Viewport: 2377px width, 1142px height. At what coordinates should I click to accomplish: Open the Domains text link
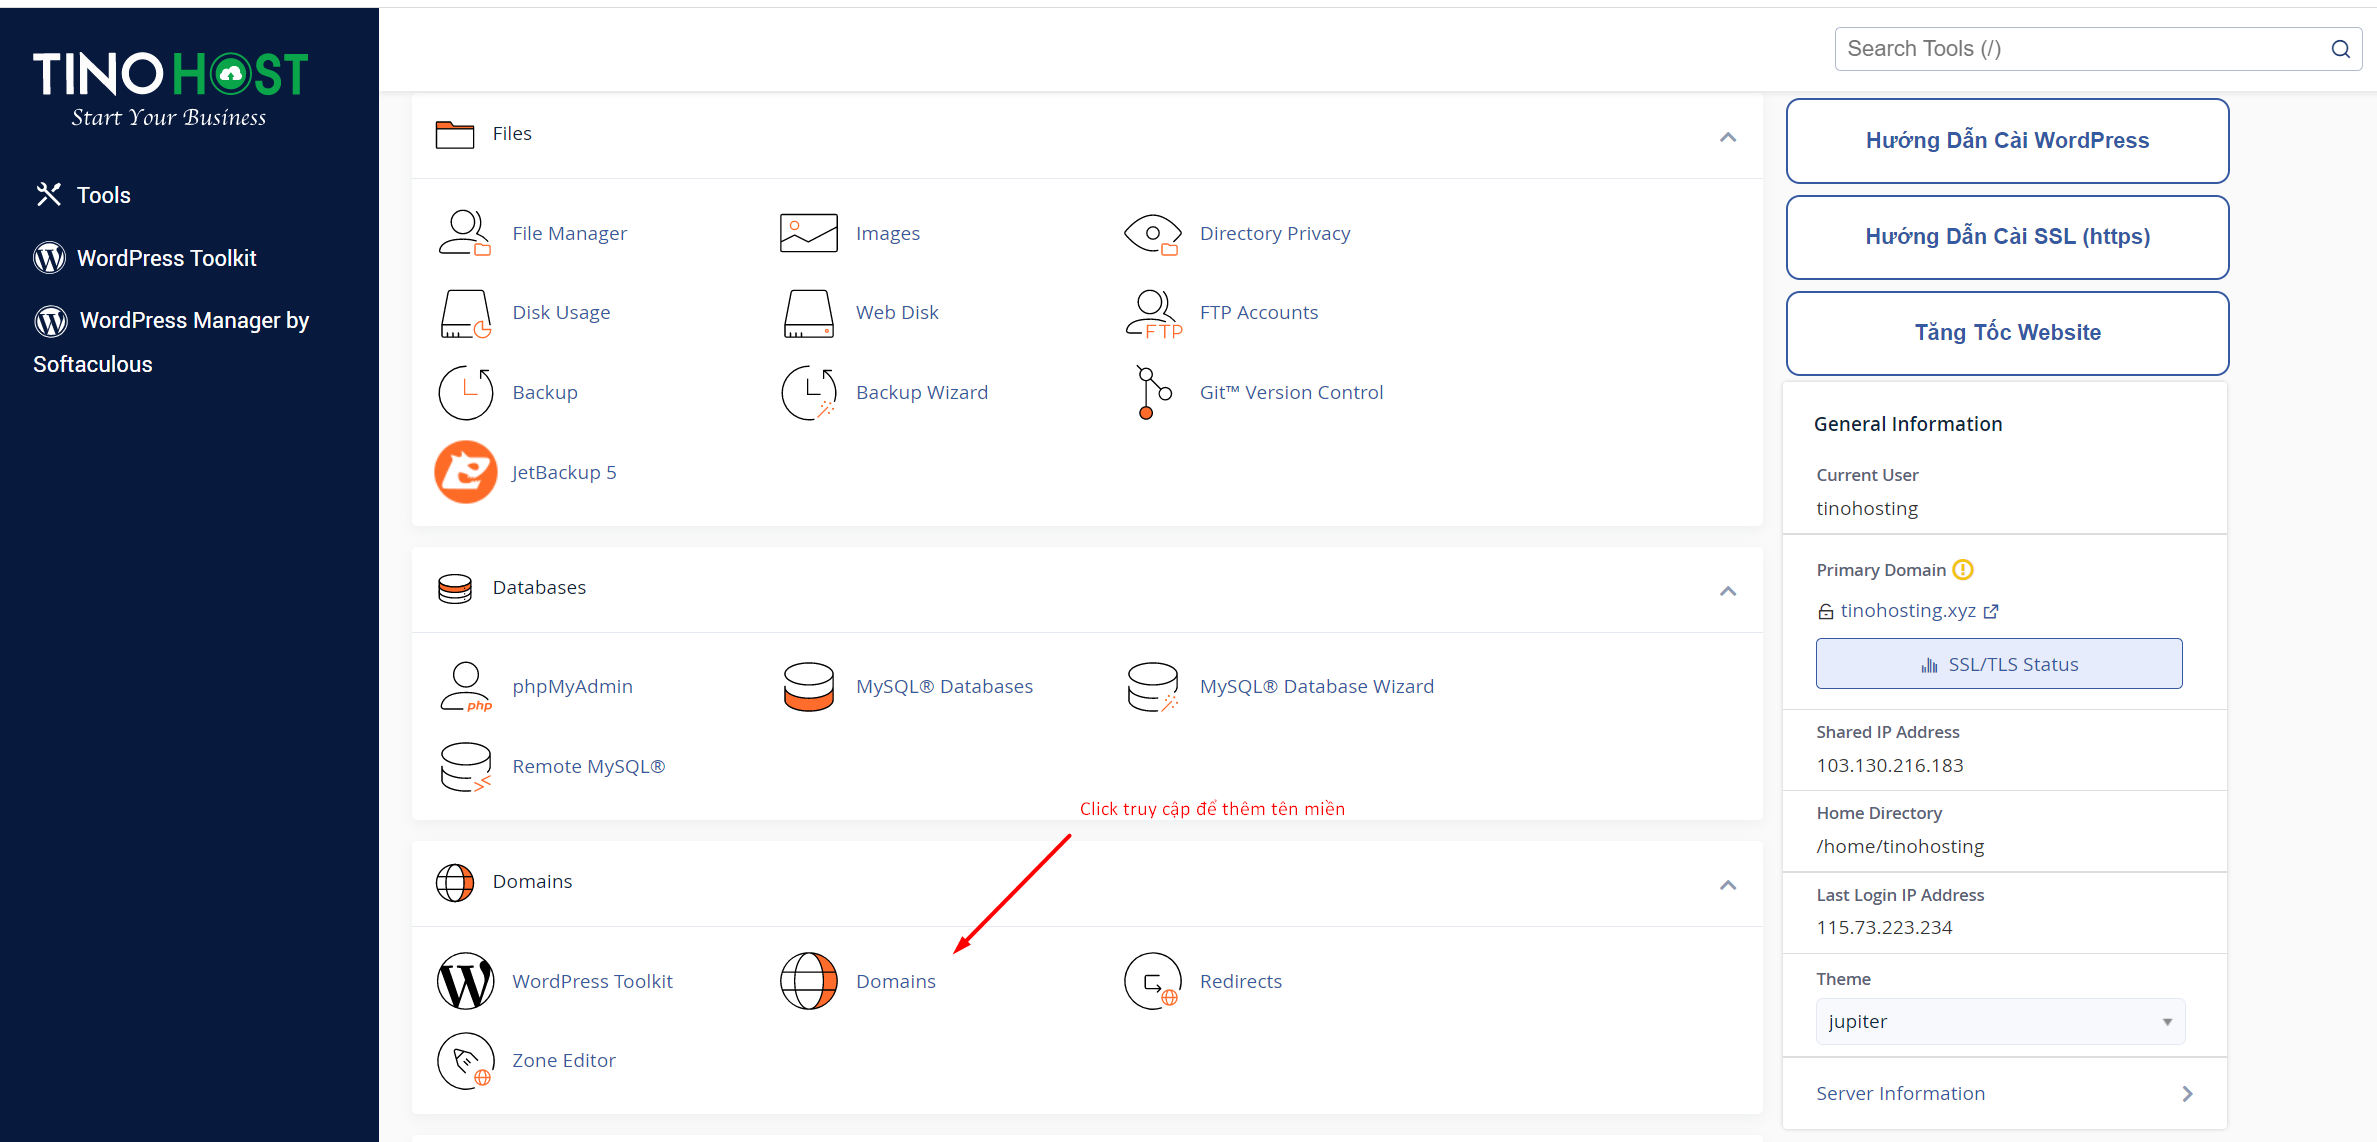coord(896,981)
